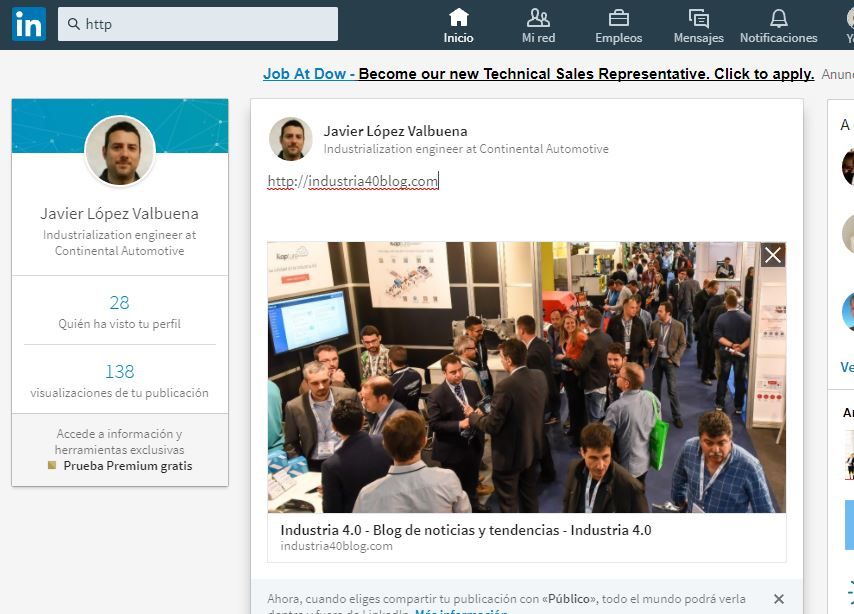View 138 visualizaciones de tu publicación
This screenshot has width=854, height=614.
pos(119,380)
